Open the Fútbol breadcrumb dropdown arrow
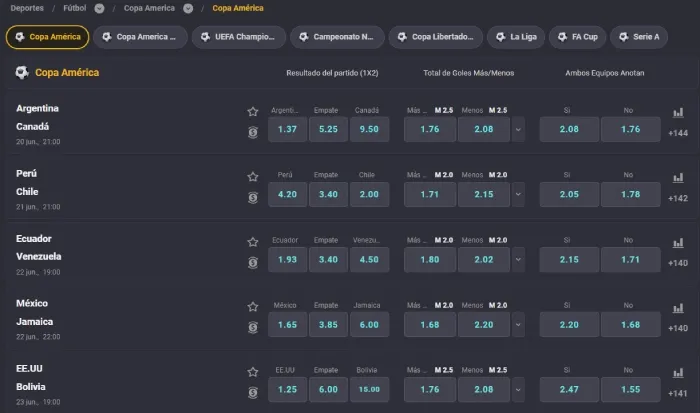700x413 pixels. [99, 8]
